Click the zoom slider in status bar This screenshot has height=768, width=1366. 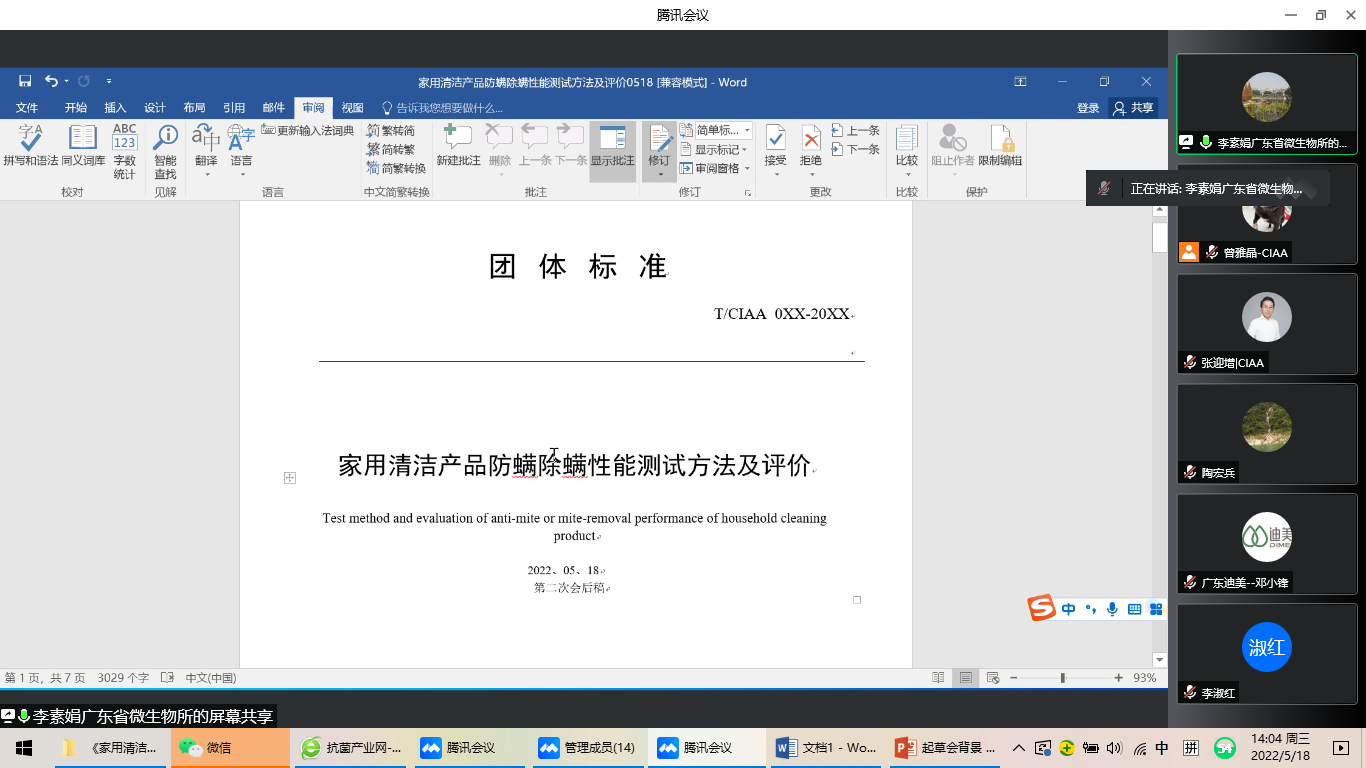[1063, 678]
